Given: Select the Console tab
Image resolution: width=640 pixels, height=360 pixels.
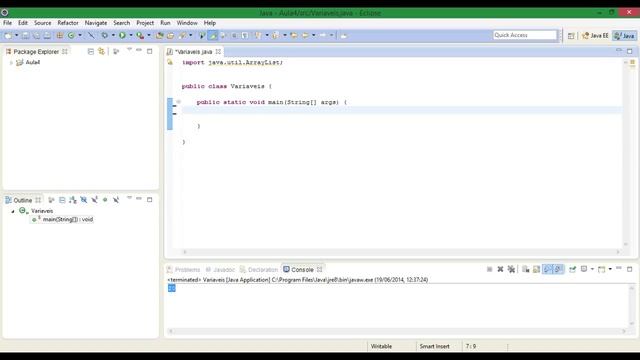Looking at the screenshot, I should click(x=302, y=270).
